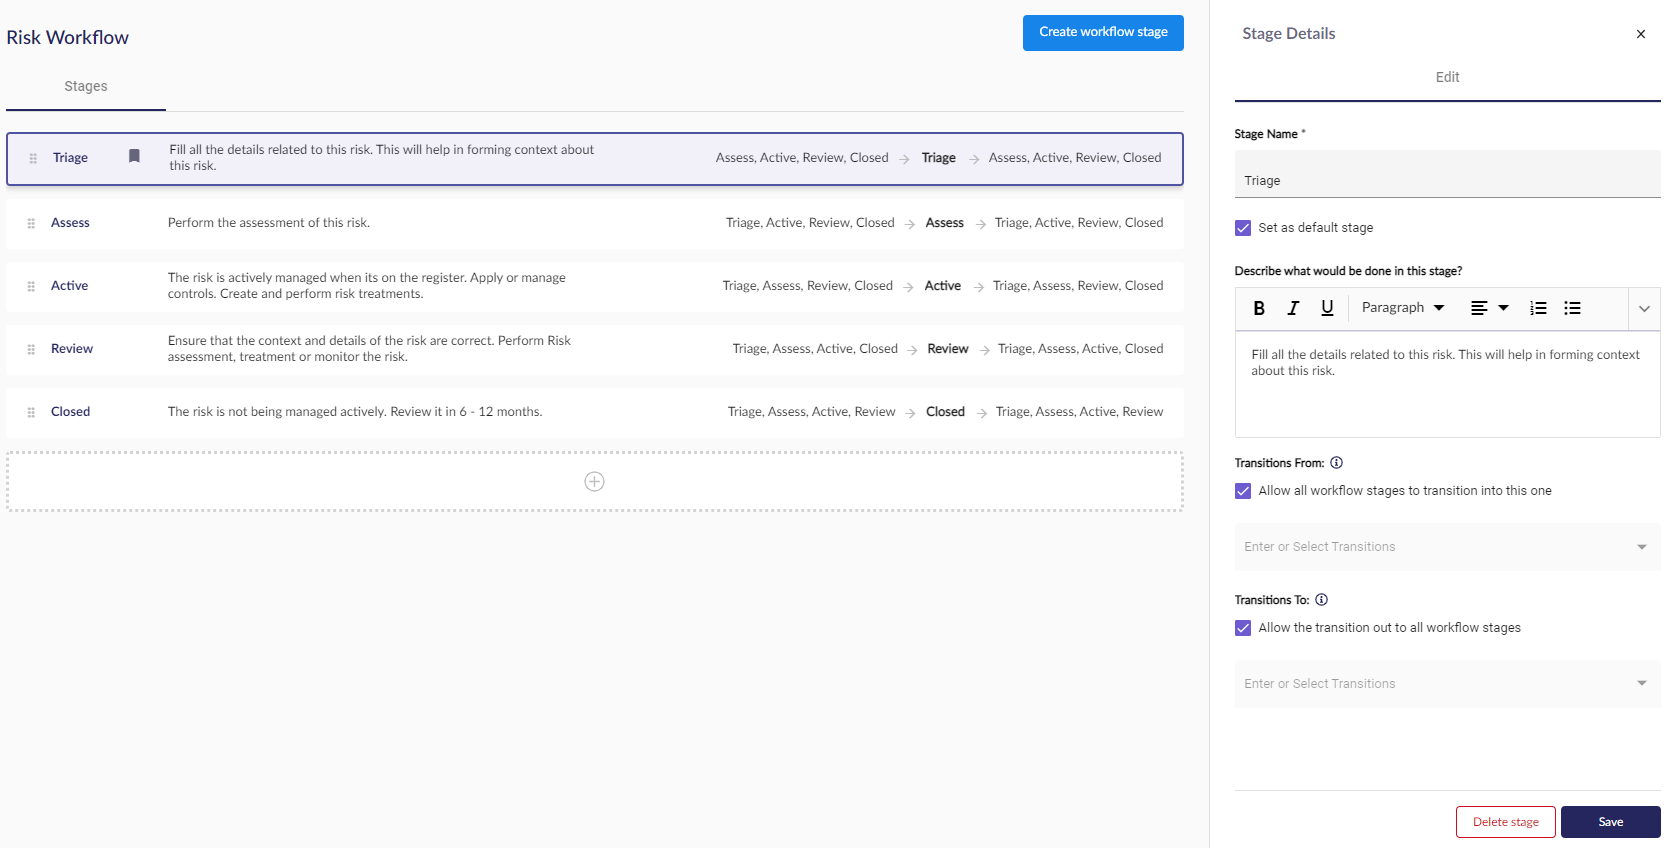
Task: Click the Delete stage button
Action: tap(1505, 822)
